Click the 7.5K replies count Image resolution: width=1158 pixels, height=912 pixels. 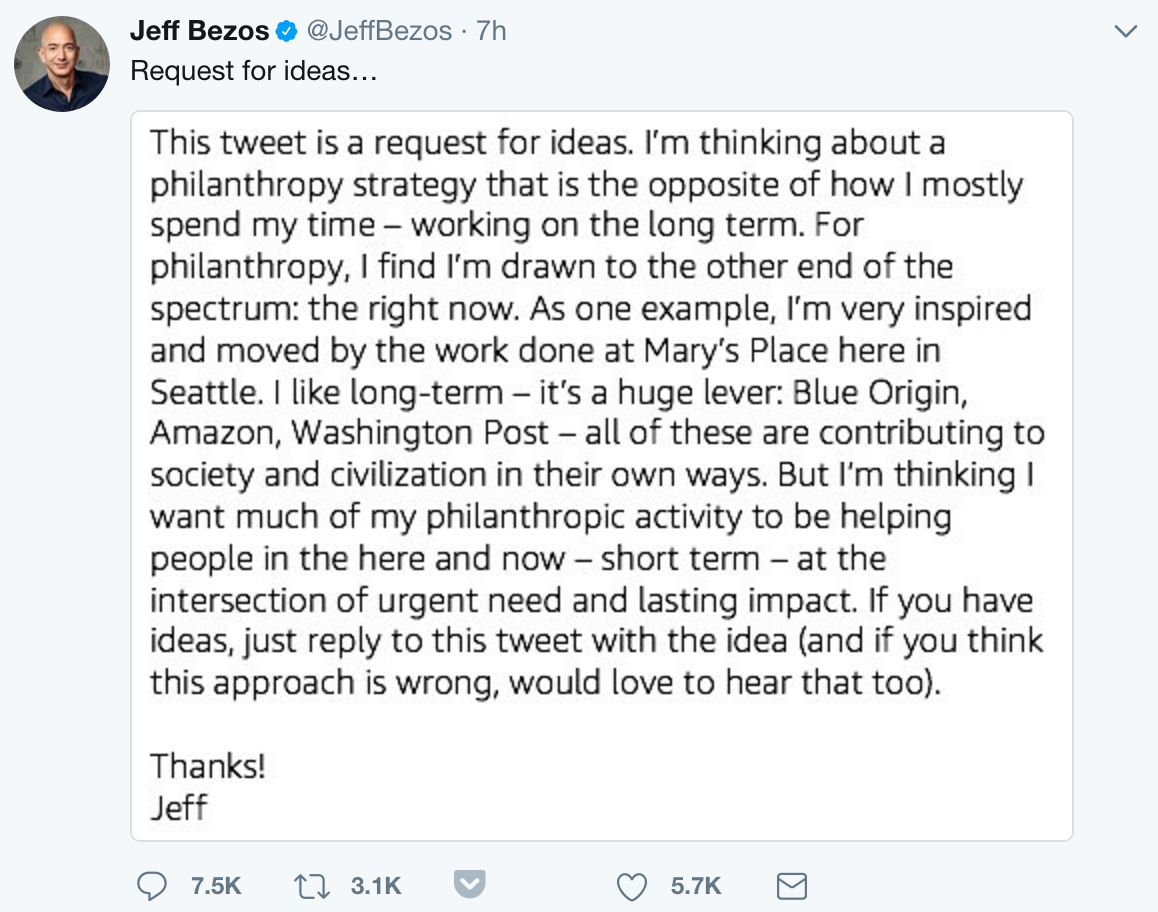215,885
